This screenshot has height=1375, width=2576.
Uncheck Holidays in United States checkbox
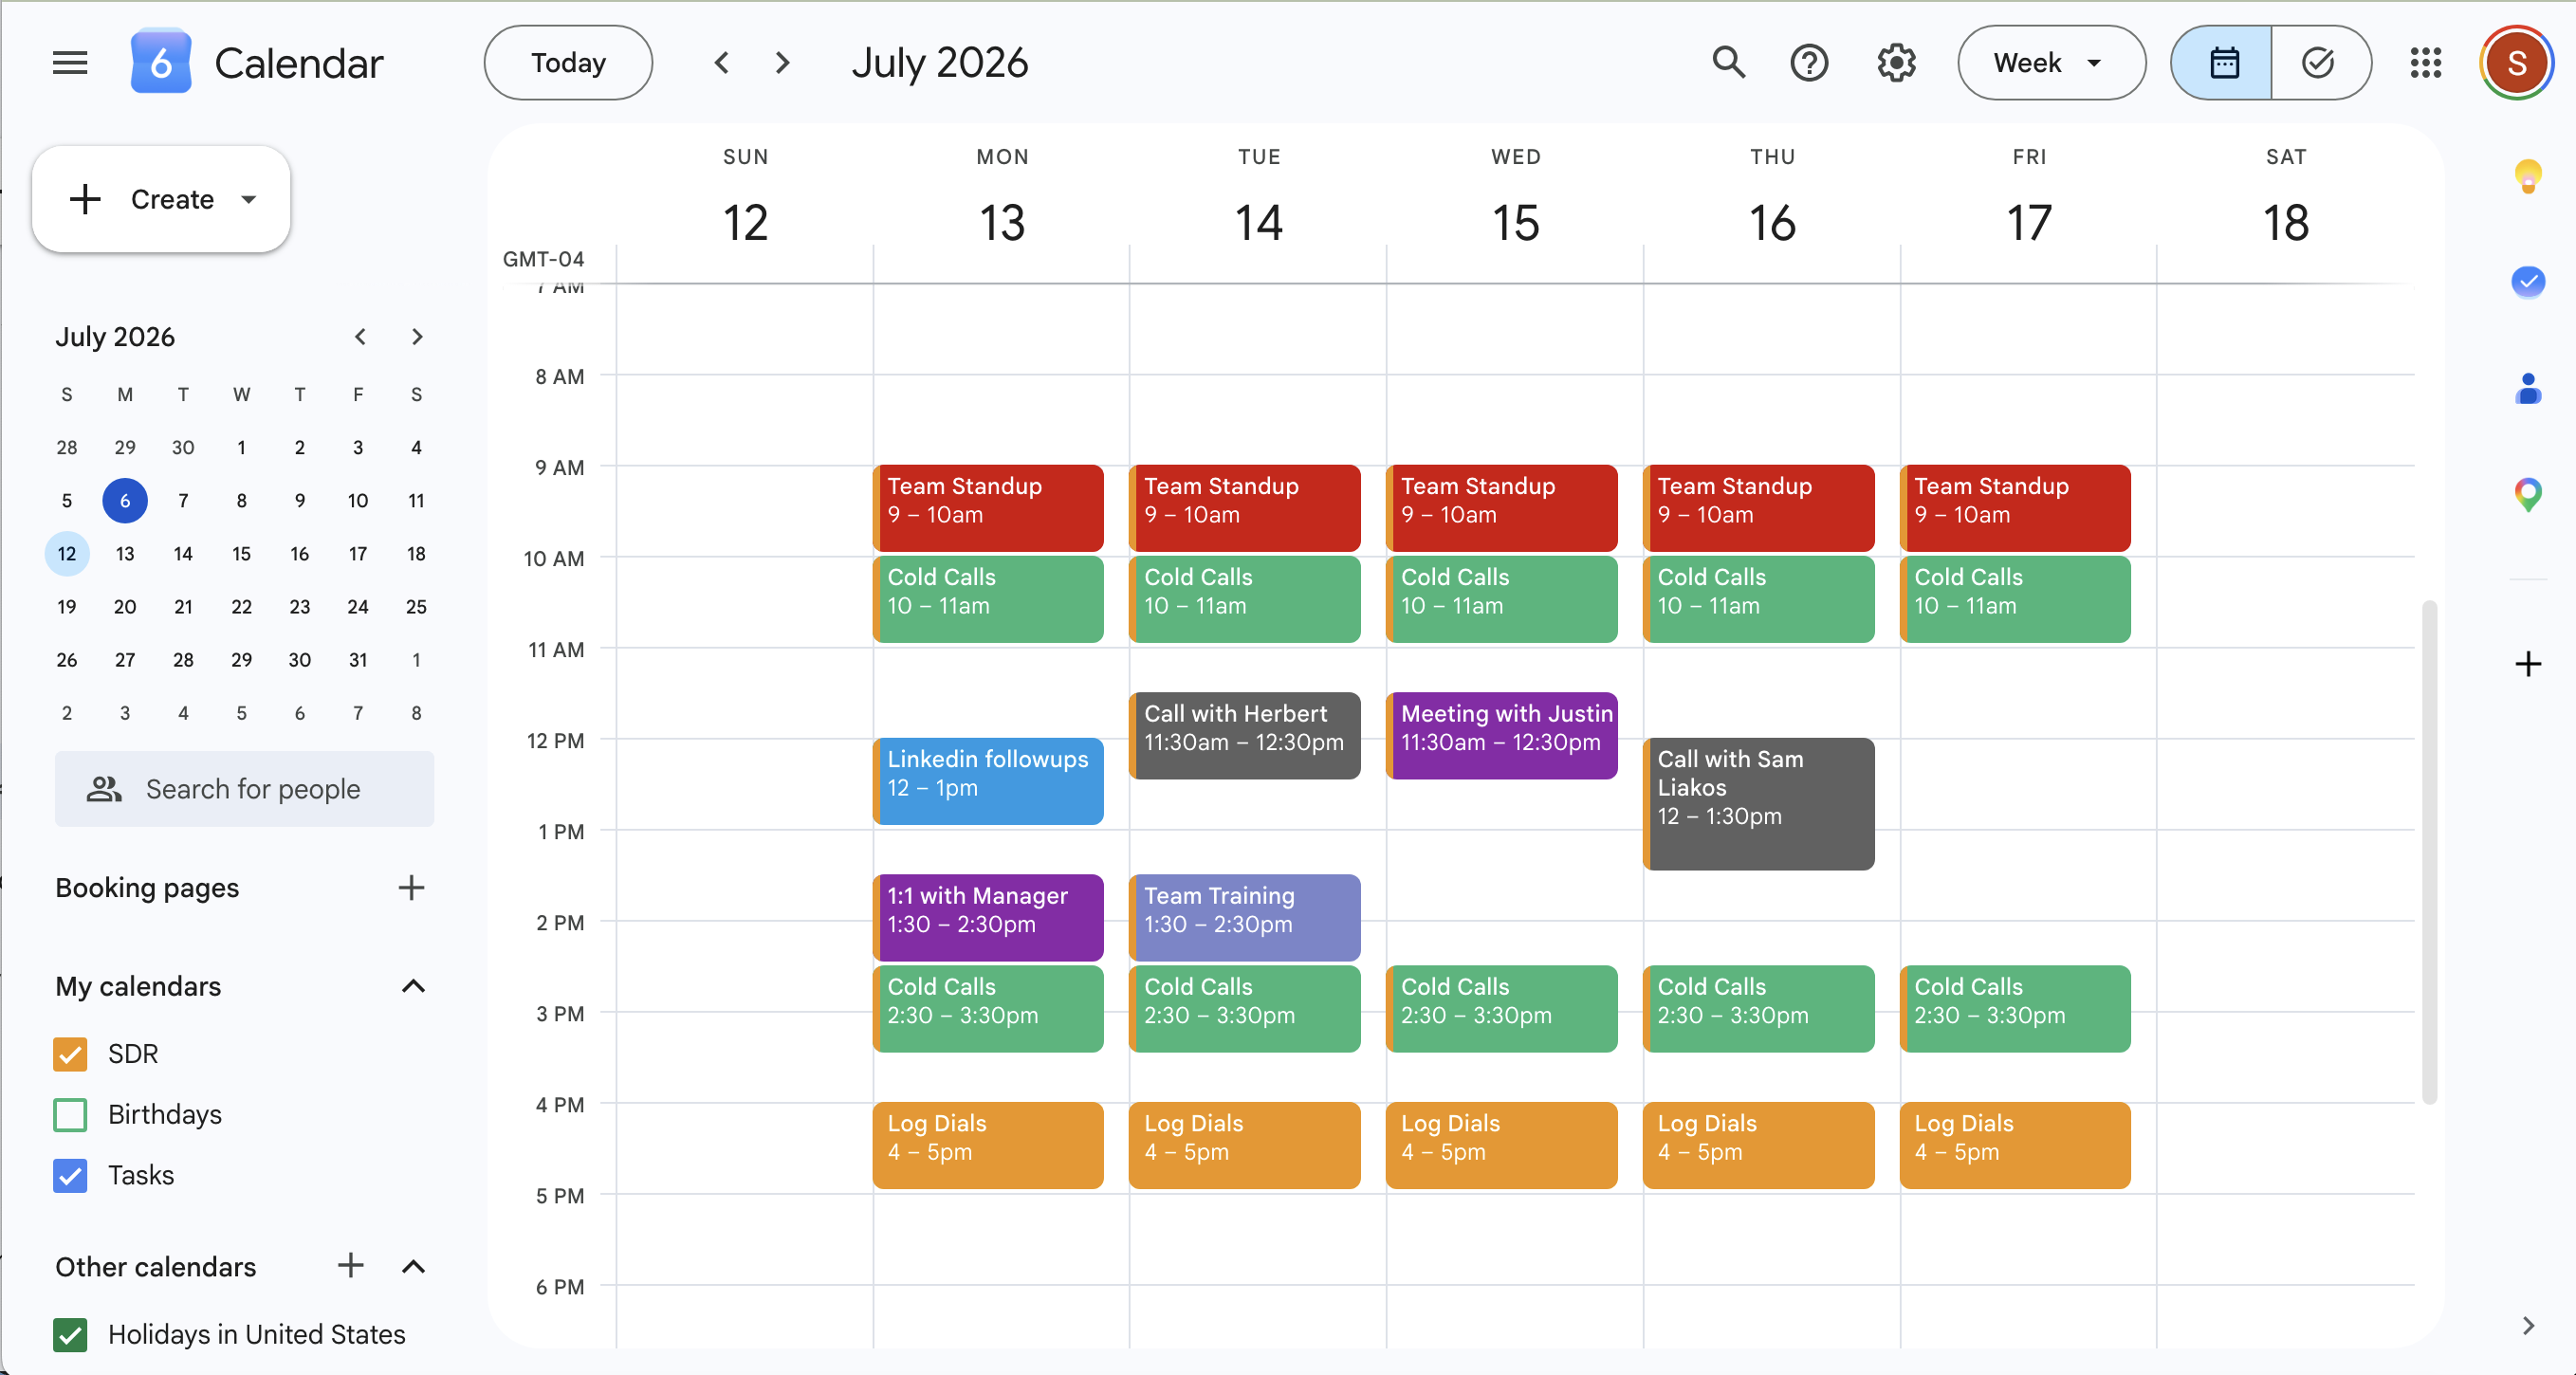coord(70,1334)
